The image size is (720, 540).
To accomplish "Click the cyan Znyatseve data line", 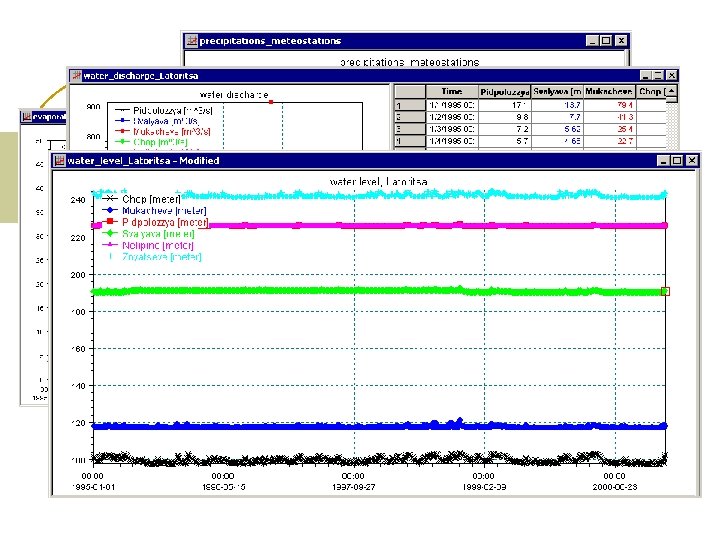I will [x=379, y=195].
